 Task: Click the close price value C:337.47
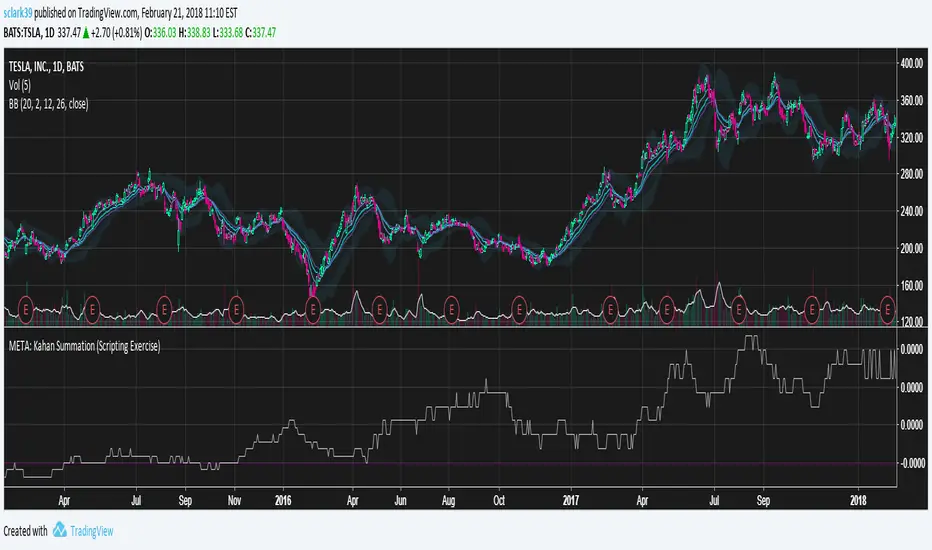[x=260, y=33]
